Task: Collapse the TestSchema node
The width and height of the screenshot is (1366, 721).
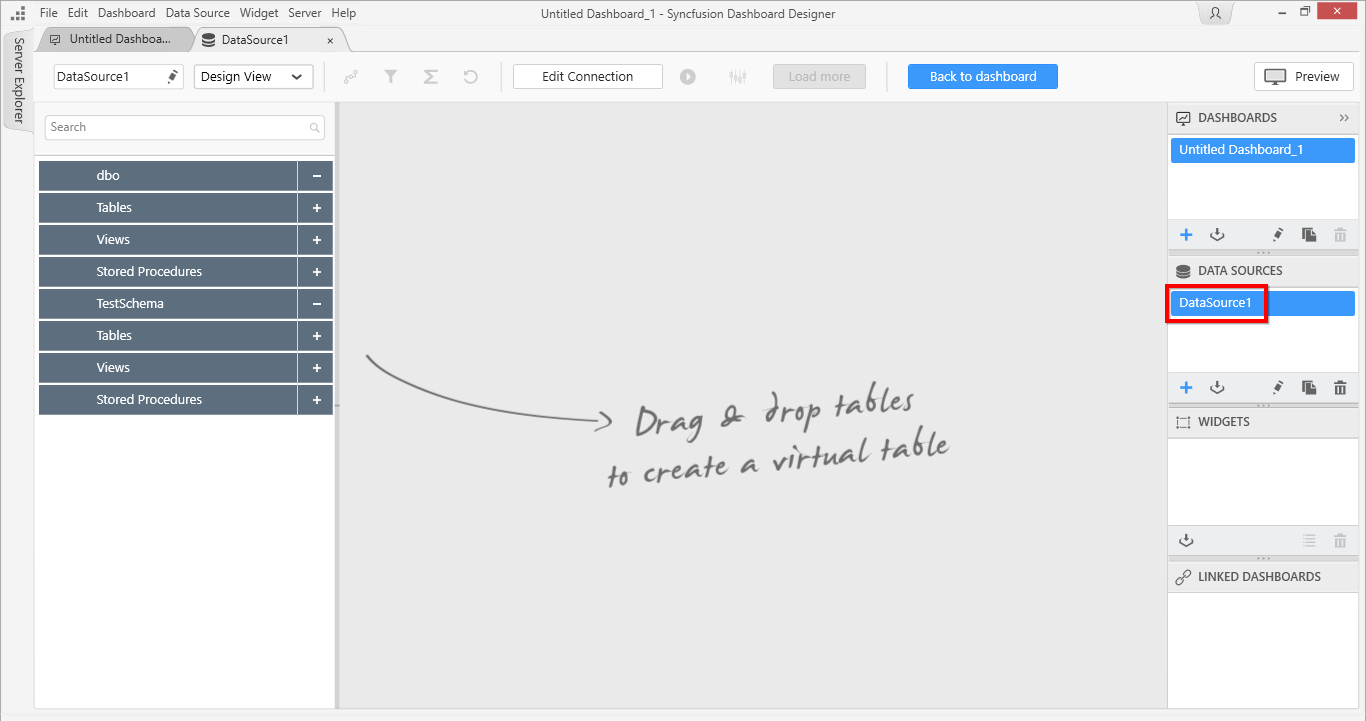Action: click(316, 304)
